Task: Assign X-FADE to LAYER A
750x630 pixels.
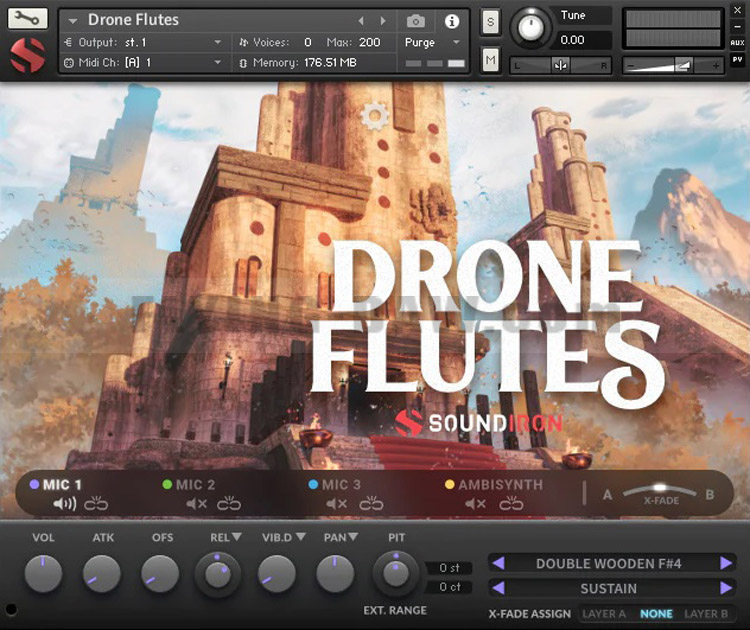Action: click(x=604, y=614)
